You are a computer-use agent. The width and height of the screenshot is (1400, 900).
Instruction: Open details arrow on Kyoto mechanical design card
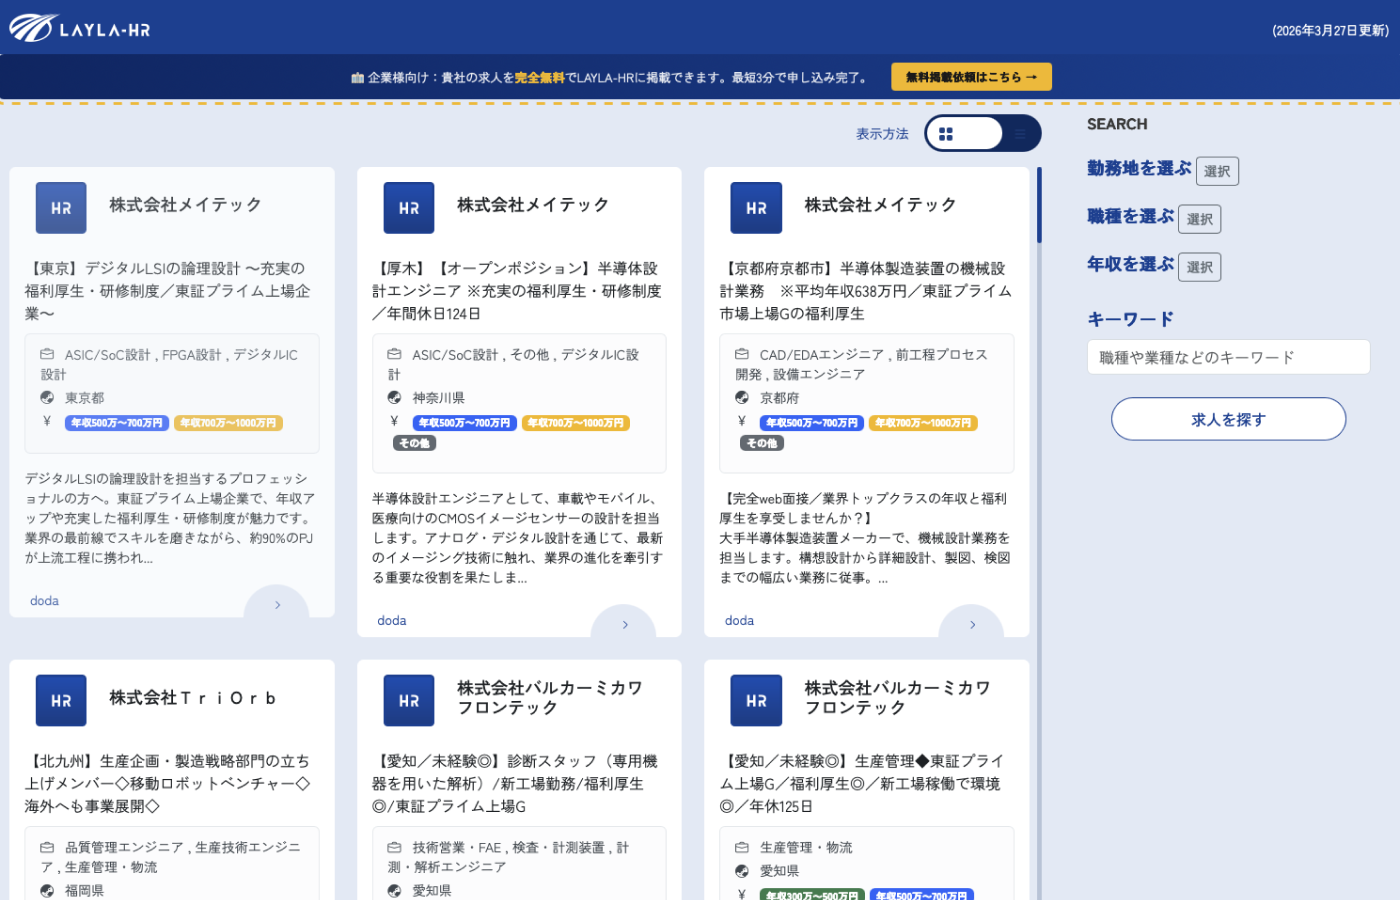pyautogui.click(x=972, y=624)
